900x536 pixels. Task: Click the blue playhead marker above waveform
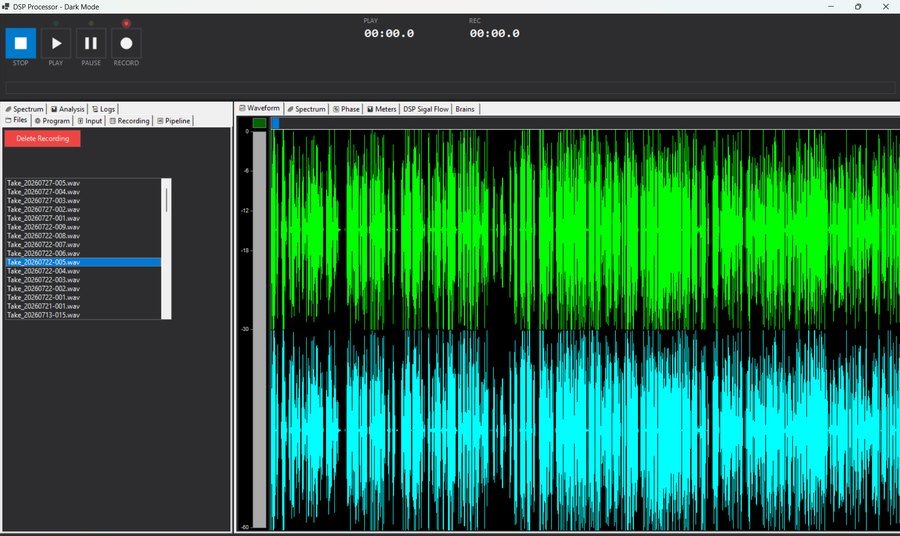click(276, 123)
